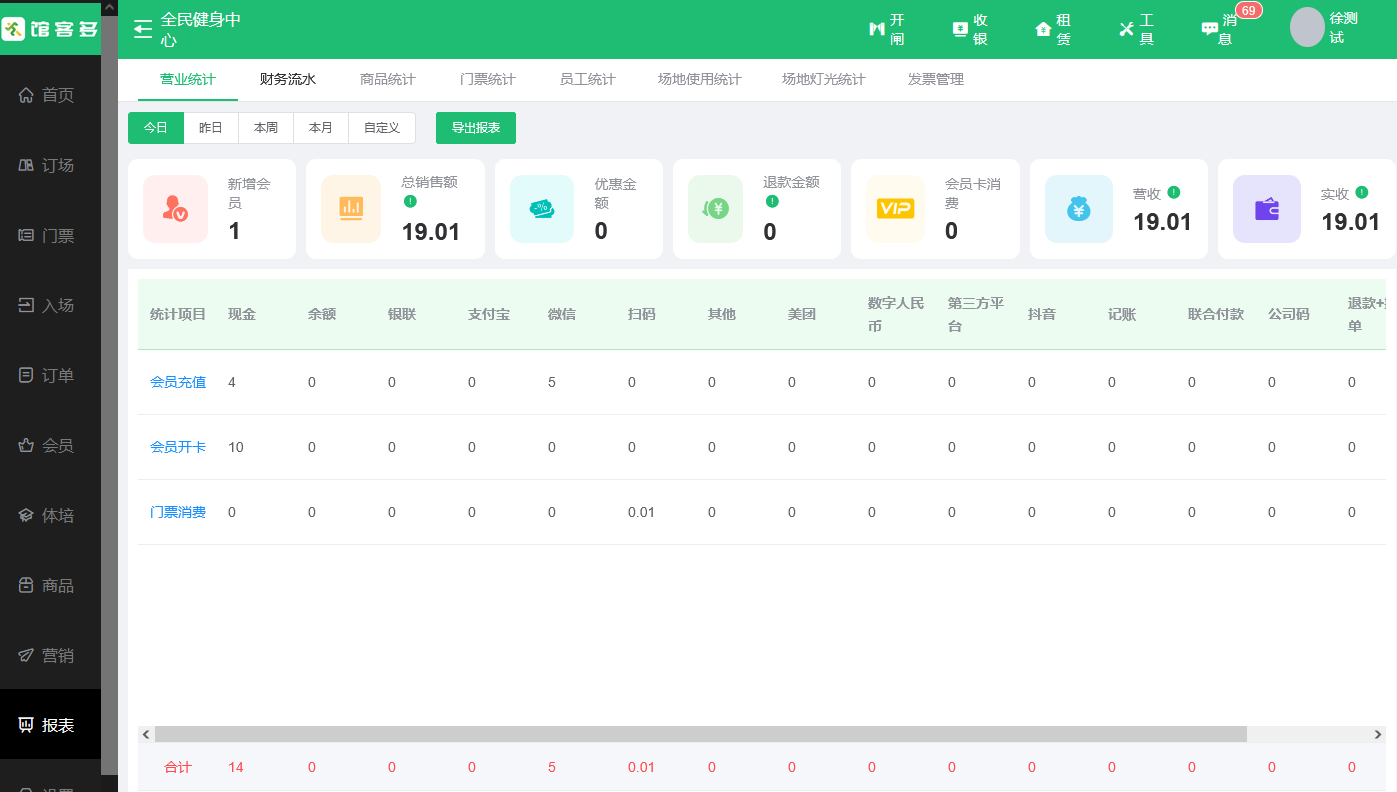Click the 退款金额 refund icon
This screenshot has width=1397, height=792.
coord(716,209)
